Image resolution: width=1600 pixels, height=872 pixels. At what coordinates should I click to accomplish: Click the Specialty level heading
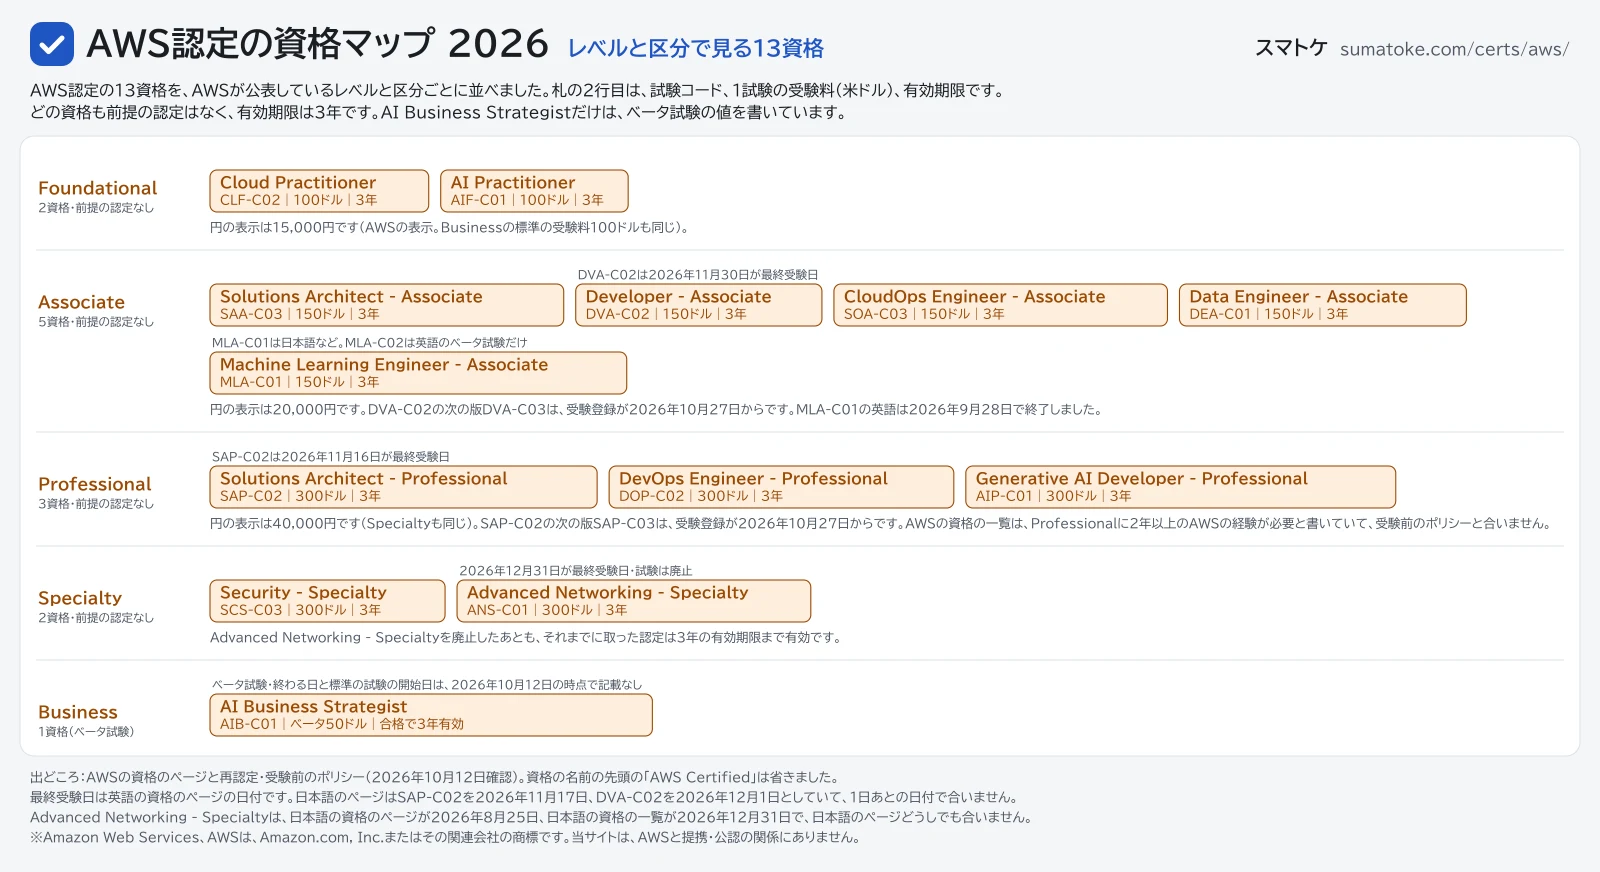click(x=80, y=598)
